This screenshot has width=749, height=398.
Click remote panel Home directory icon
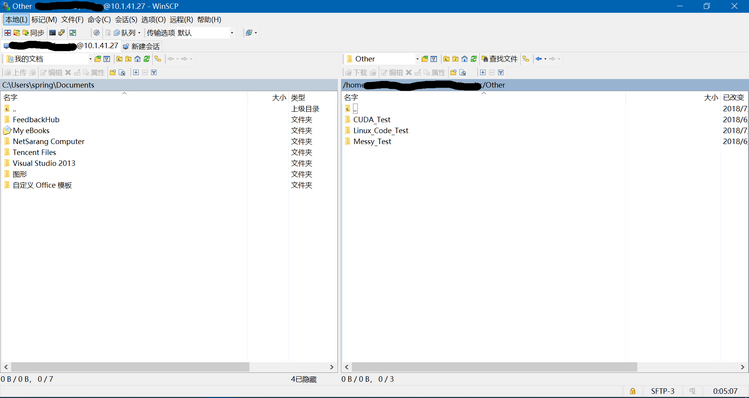464,59
